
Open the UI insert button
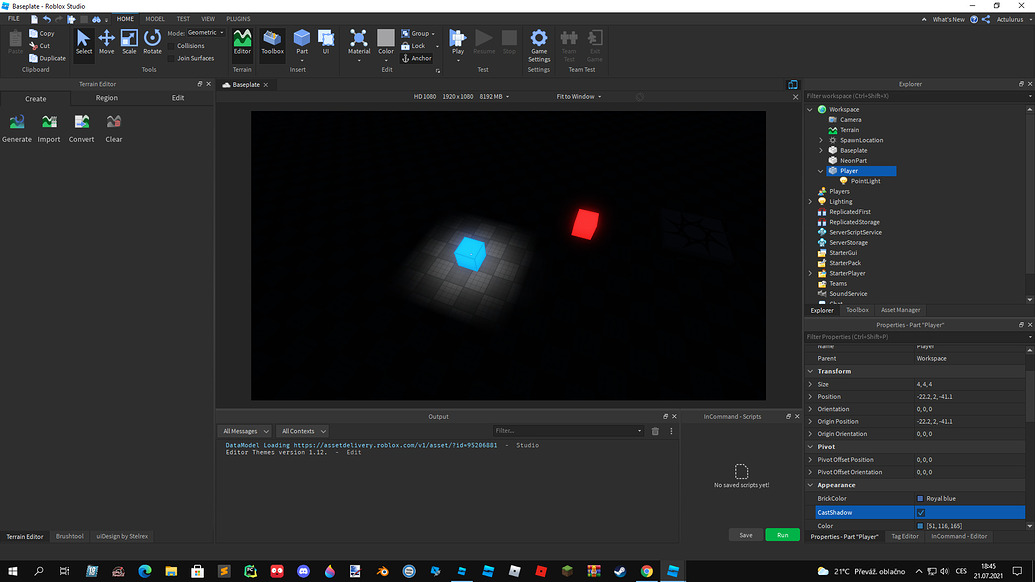[325, 42]
